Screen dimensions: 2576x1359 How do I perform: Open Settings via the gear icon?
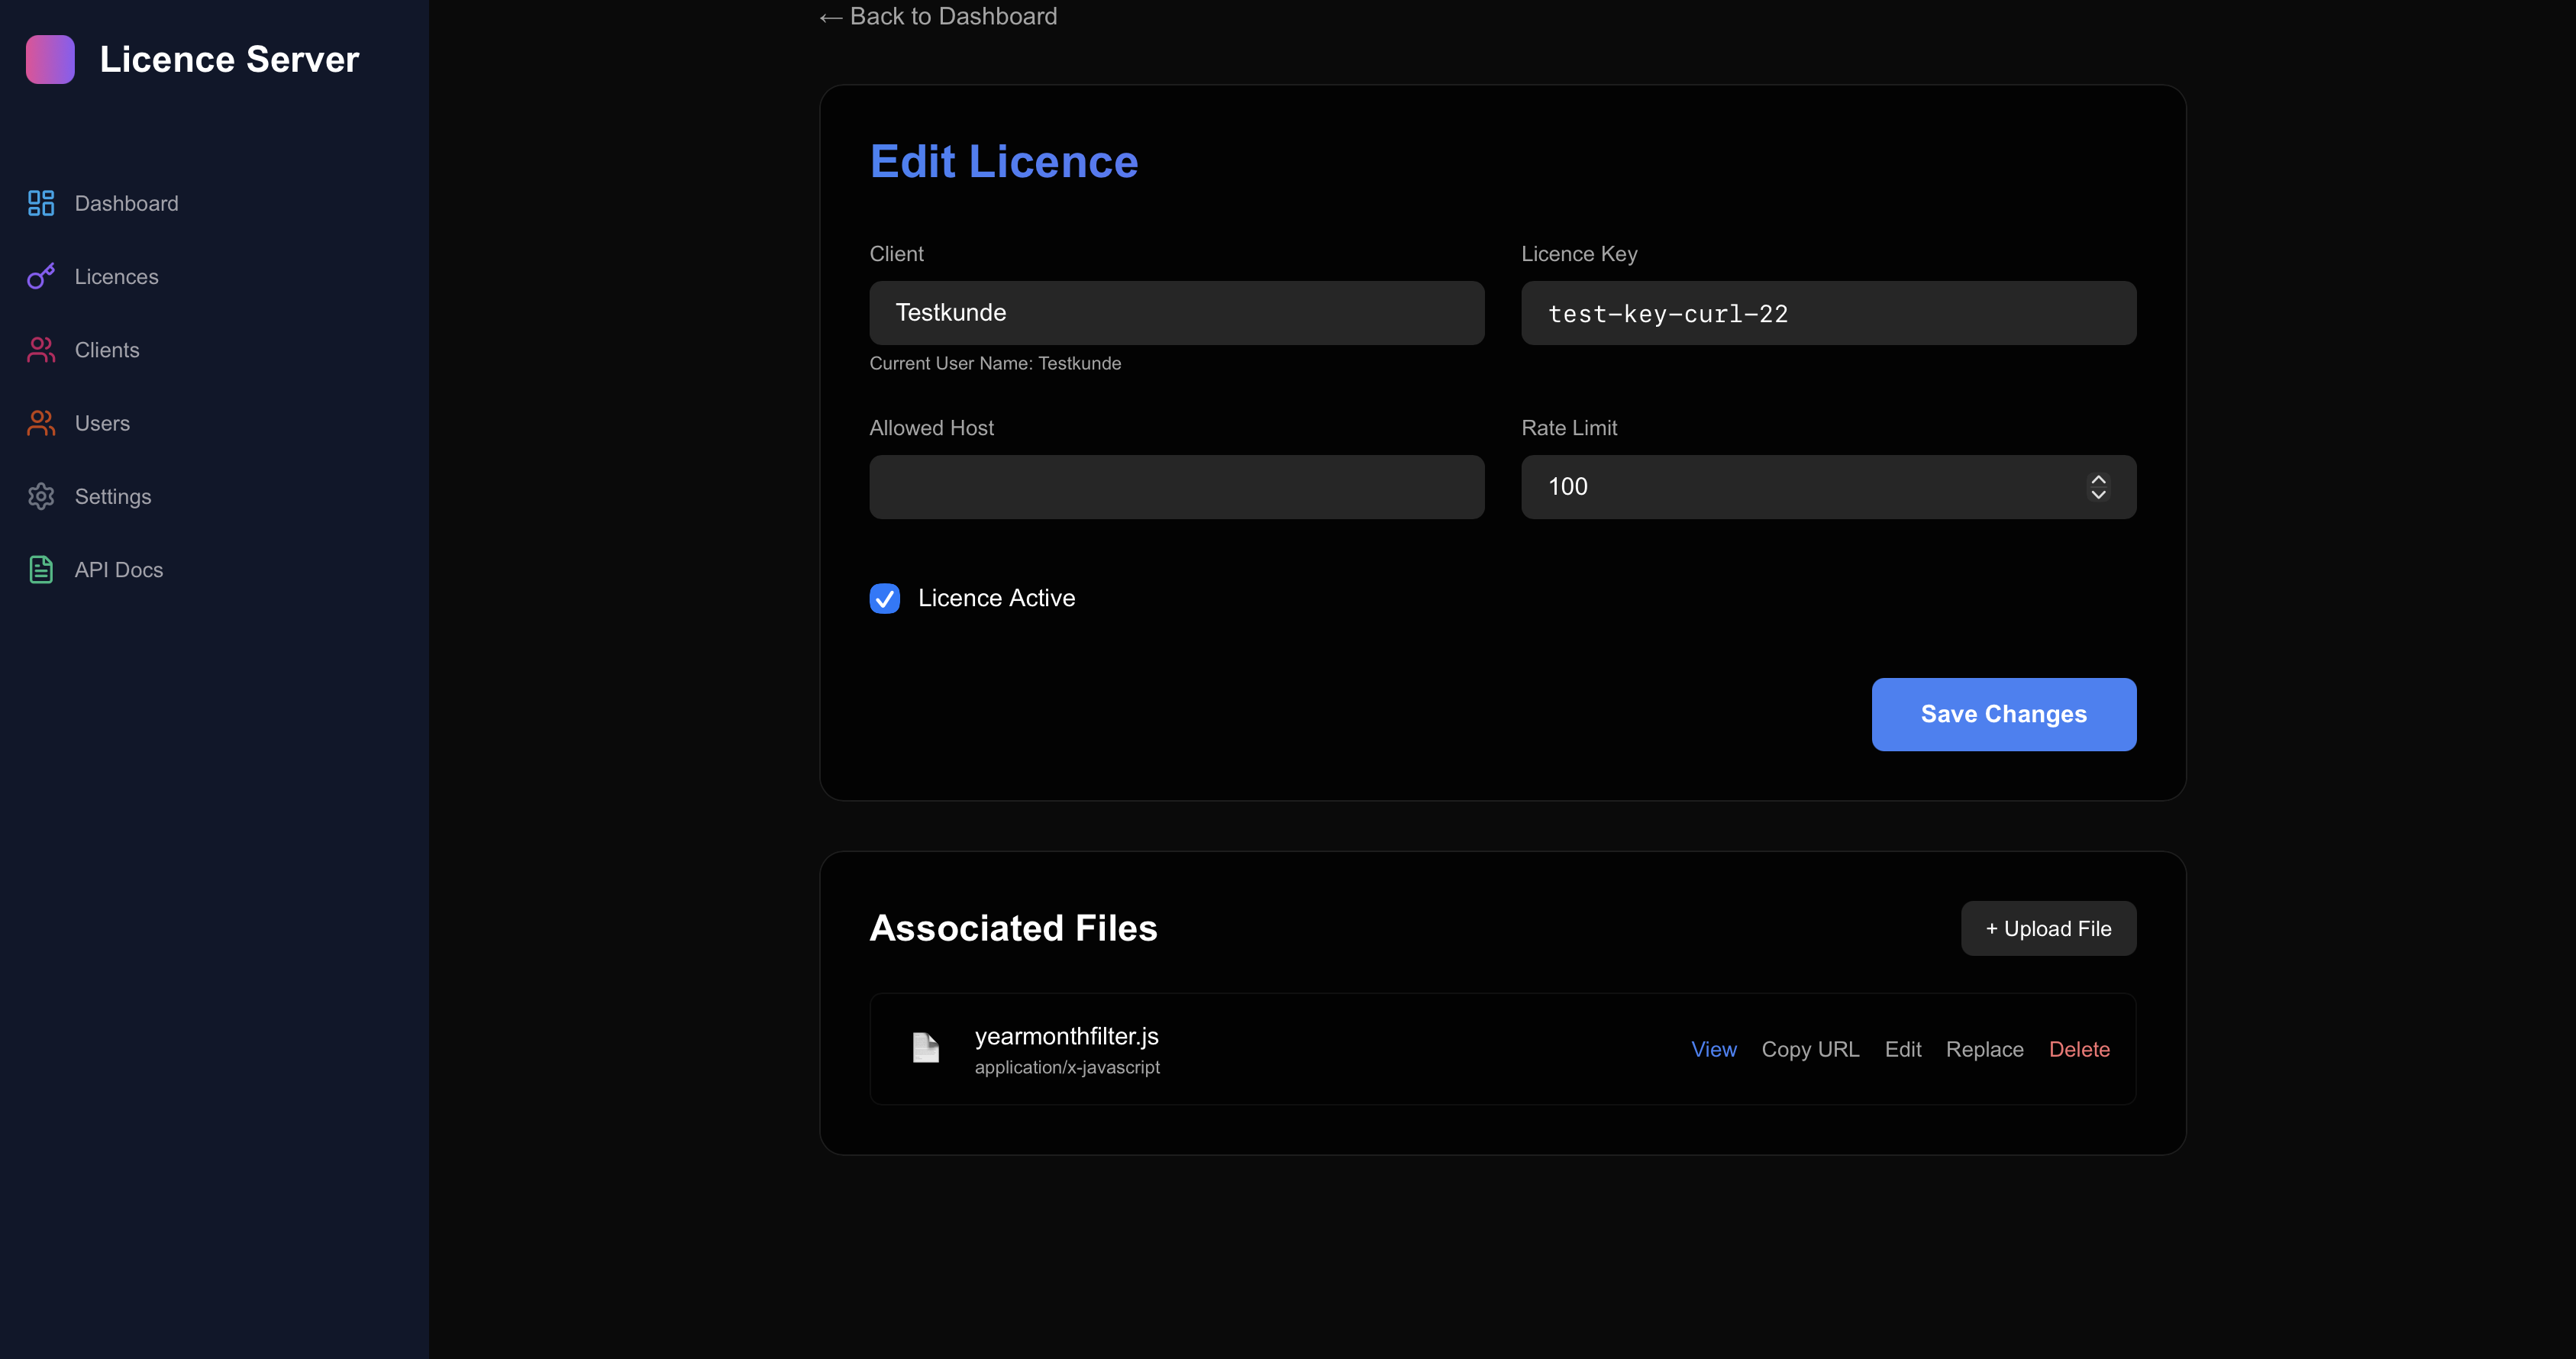click(x=40, y=496)
